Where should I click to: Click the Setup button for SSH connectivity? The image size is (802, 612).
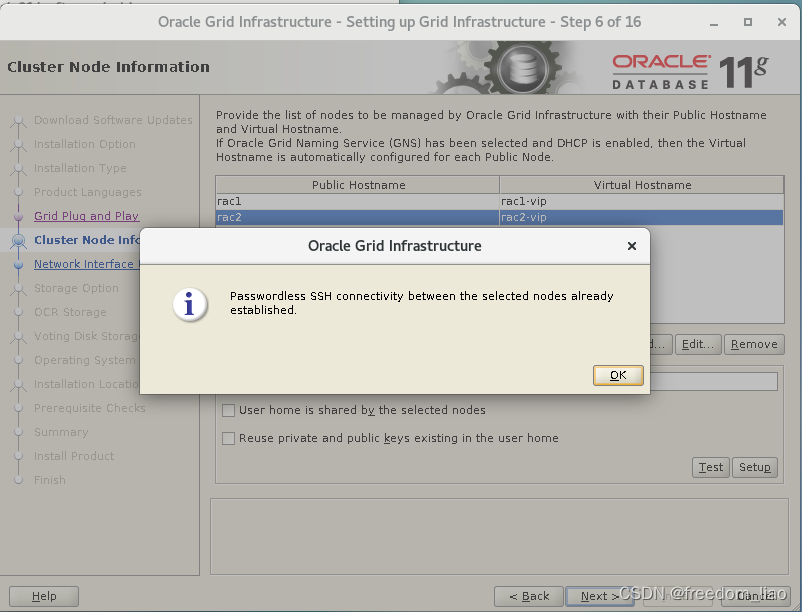pyautogui.click(x=755, y=467)
